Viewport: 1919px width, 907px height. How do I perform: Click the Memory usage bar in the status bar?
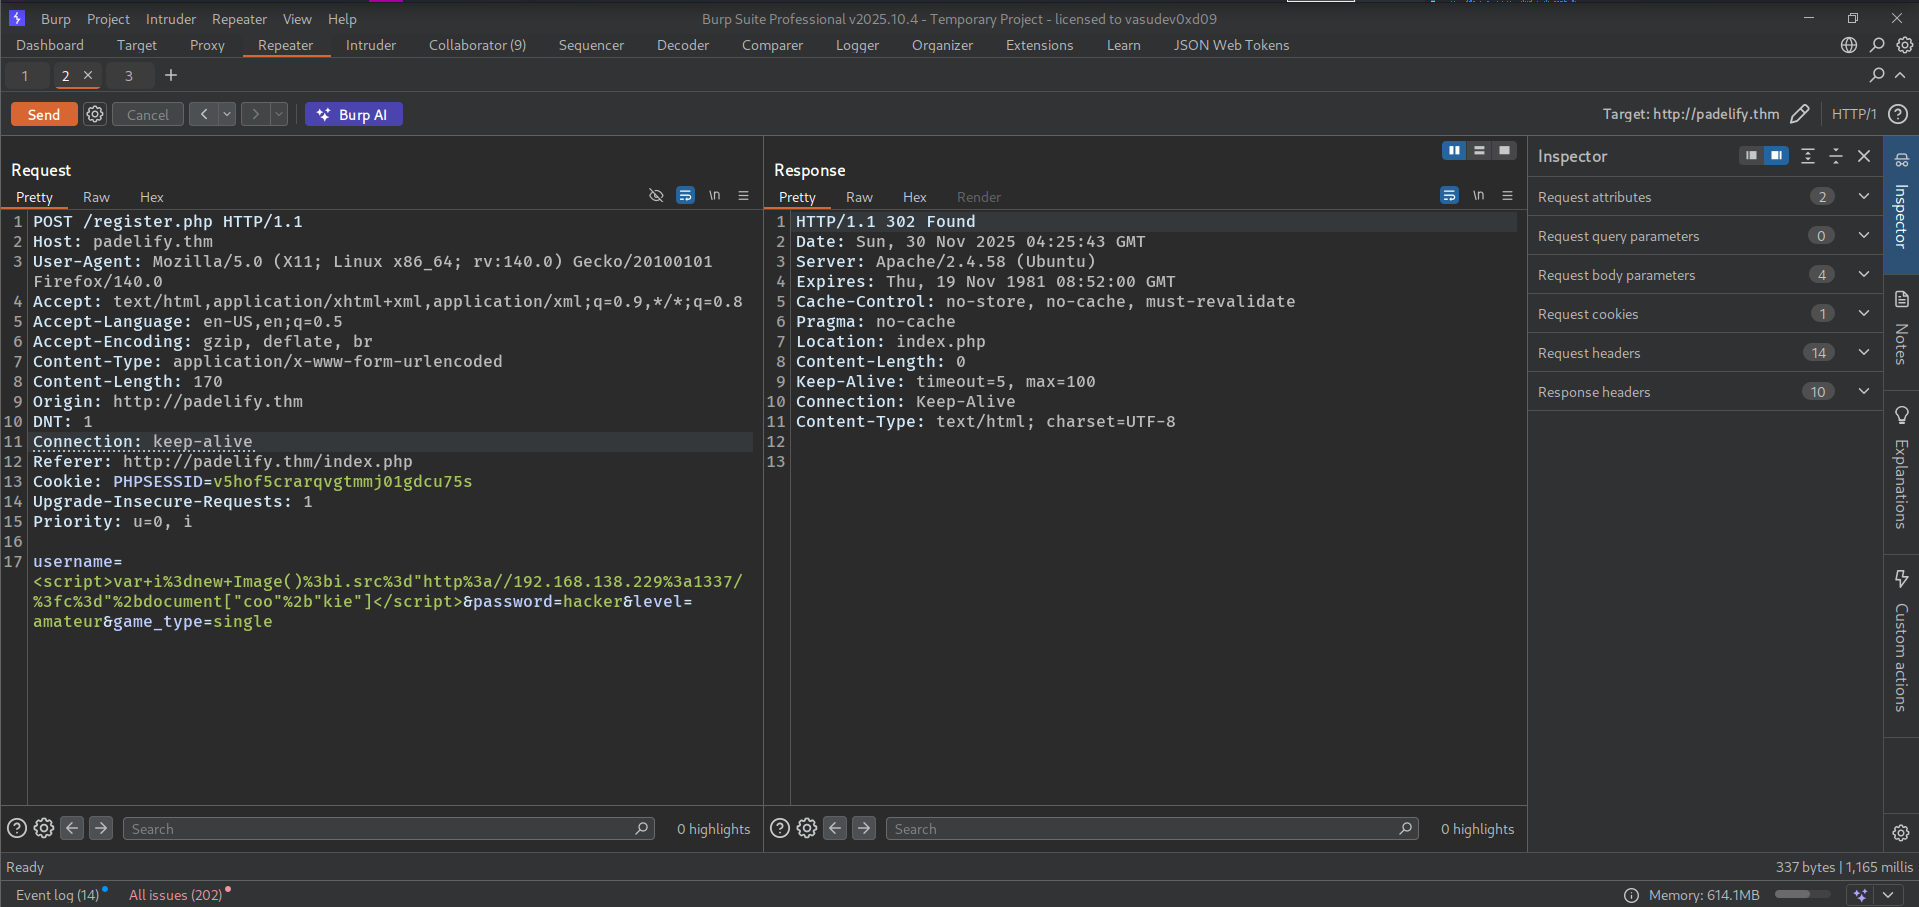coord(1802,895)
